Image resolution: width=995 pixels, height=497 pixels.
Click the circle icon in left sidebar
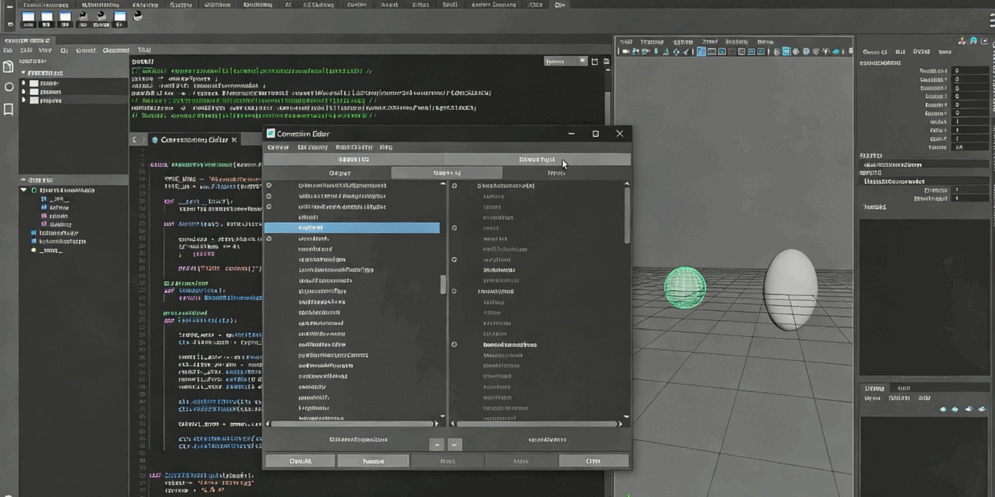(9, 87)
